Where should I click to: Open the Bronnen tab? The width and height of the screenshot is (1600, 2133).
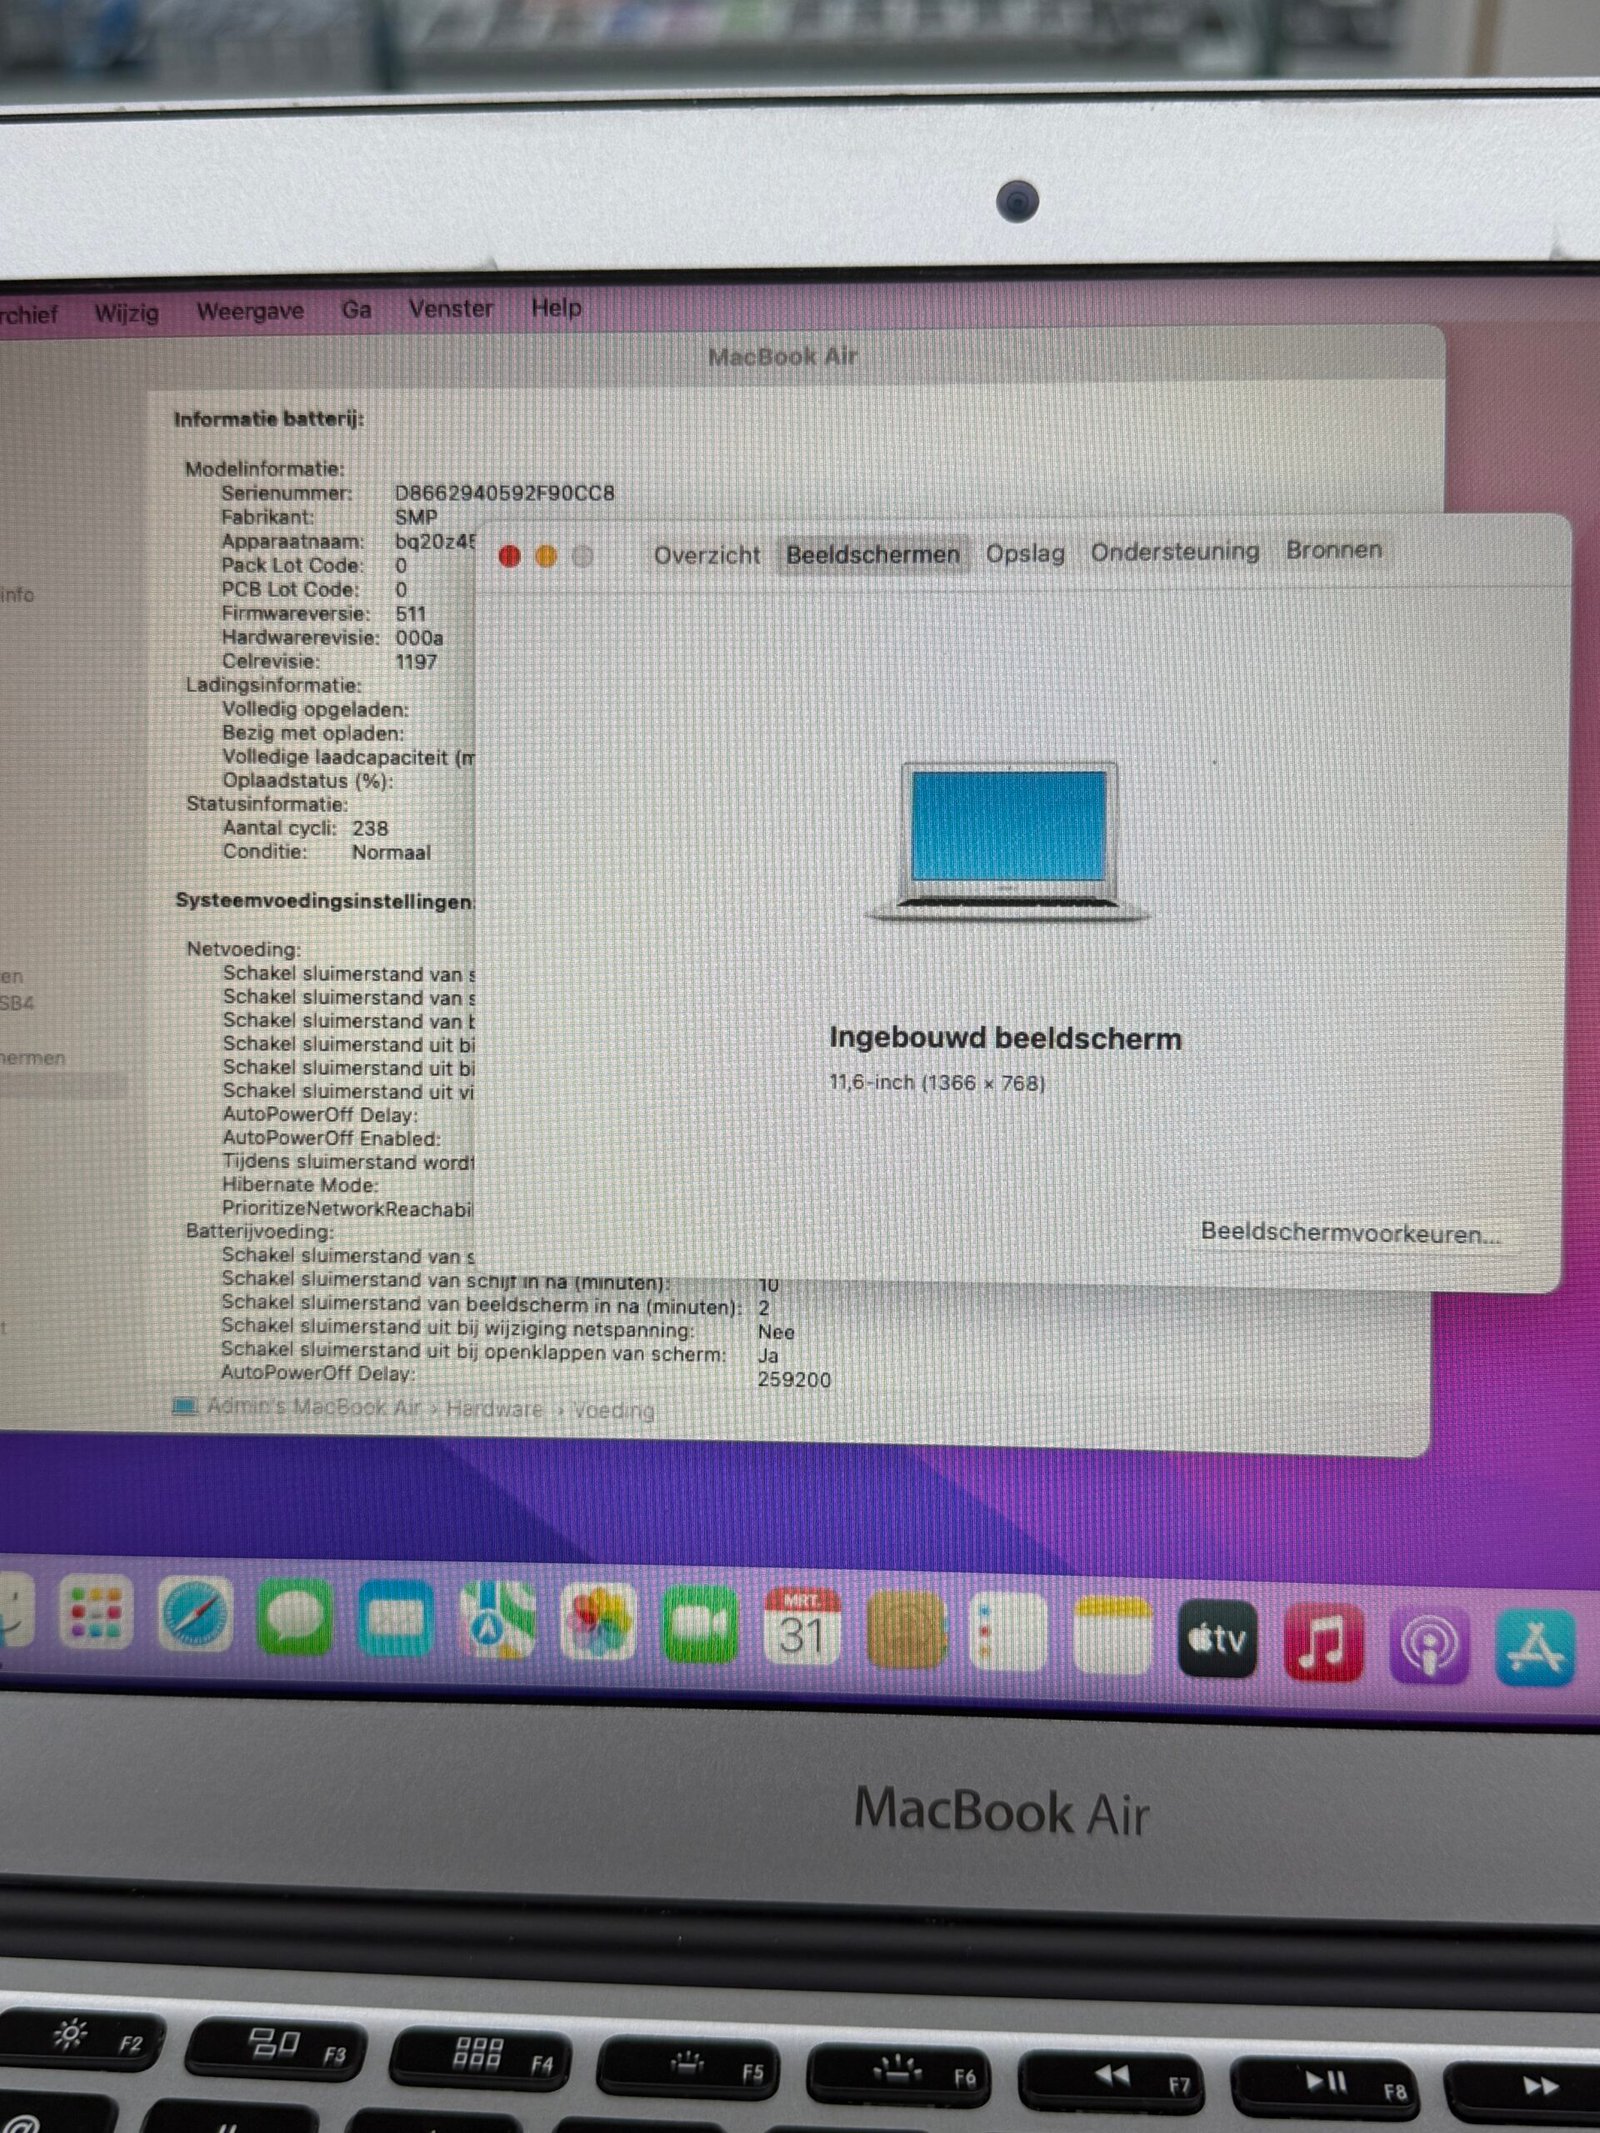click(x=1333, y=550)
